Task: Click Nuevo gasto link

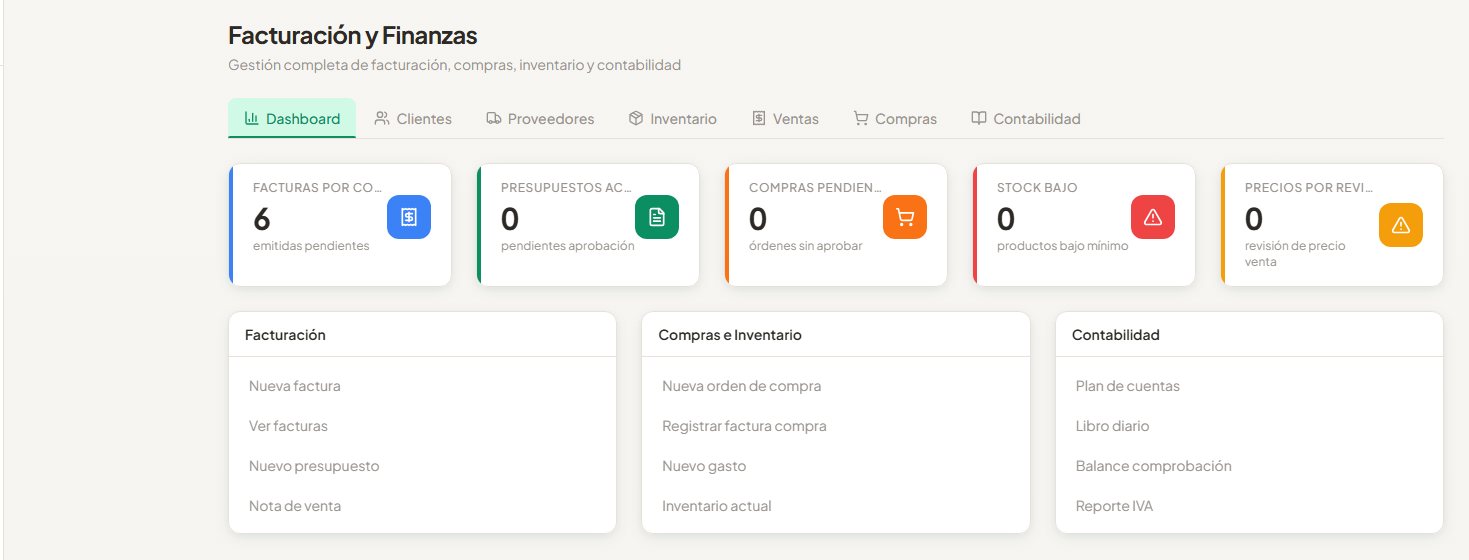Action: pos(704,466)
